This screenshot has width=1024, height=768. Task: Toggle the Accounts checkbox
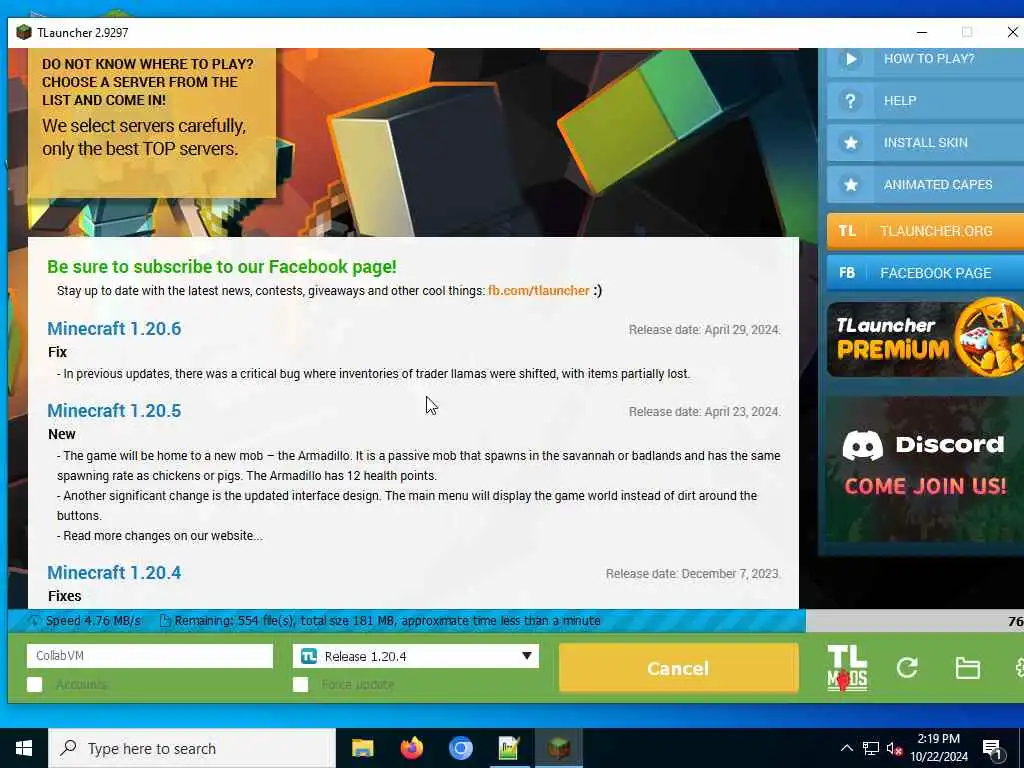[35, 684]
